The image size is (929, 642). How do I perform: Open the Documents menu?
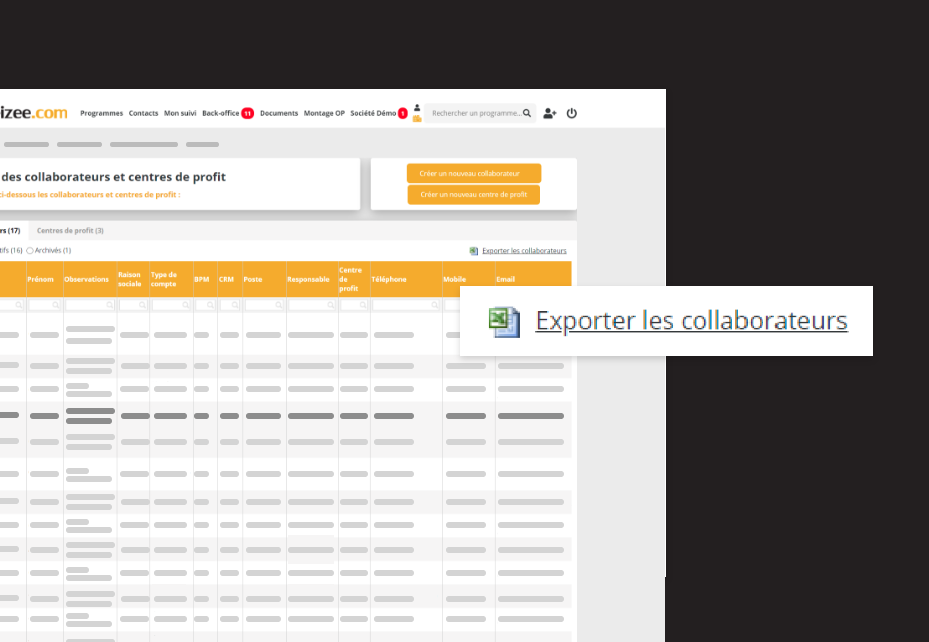click(x=278, y=113)
